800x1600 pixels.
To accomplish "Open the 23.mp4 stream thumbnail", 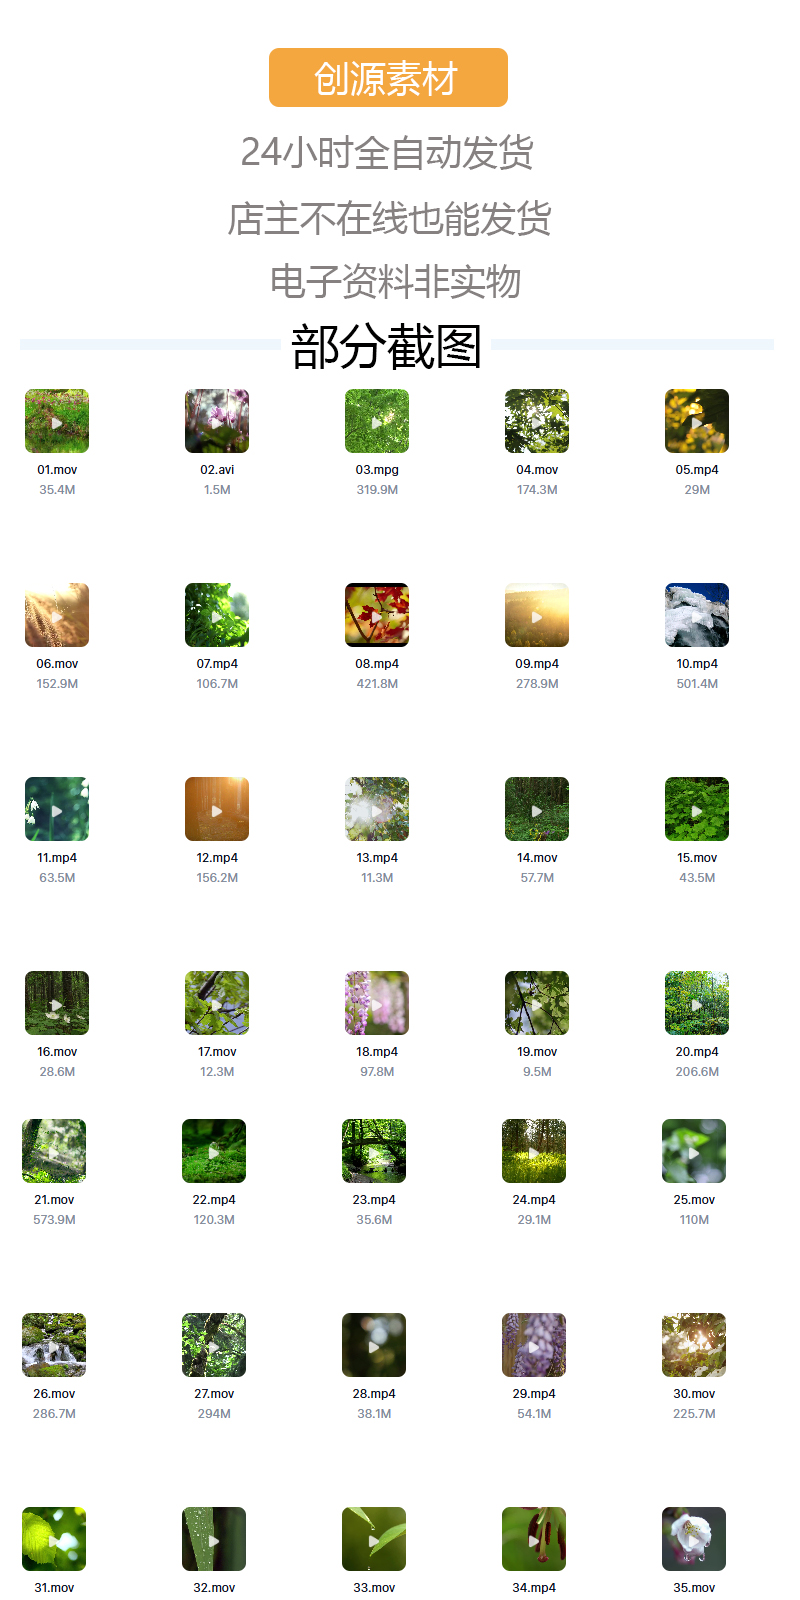I will (374, 1151).
